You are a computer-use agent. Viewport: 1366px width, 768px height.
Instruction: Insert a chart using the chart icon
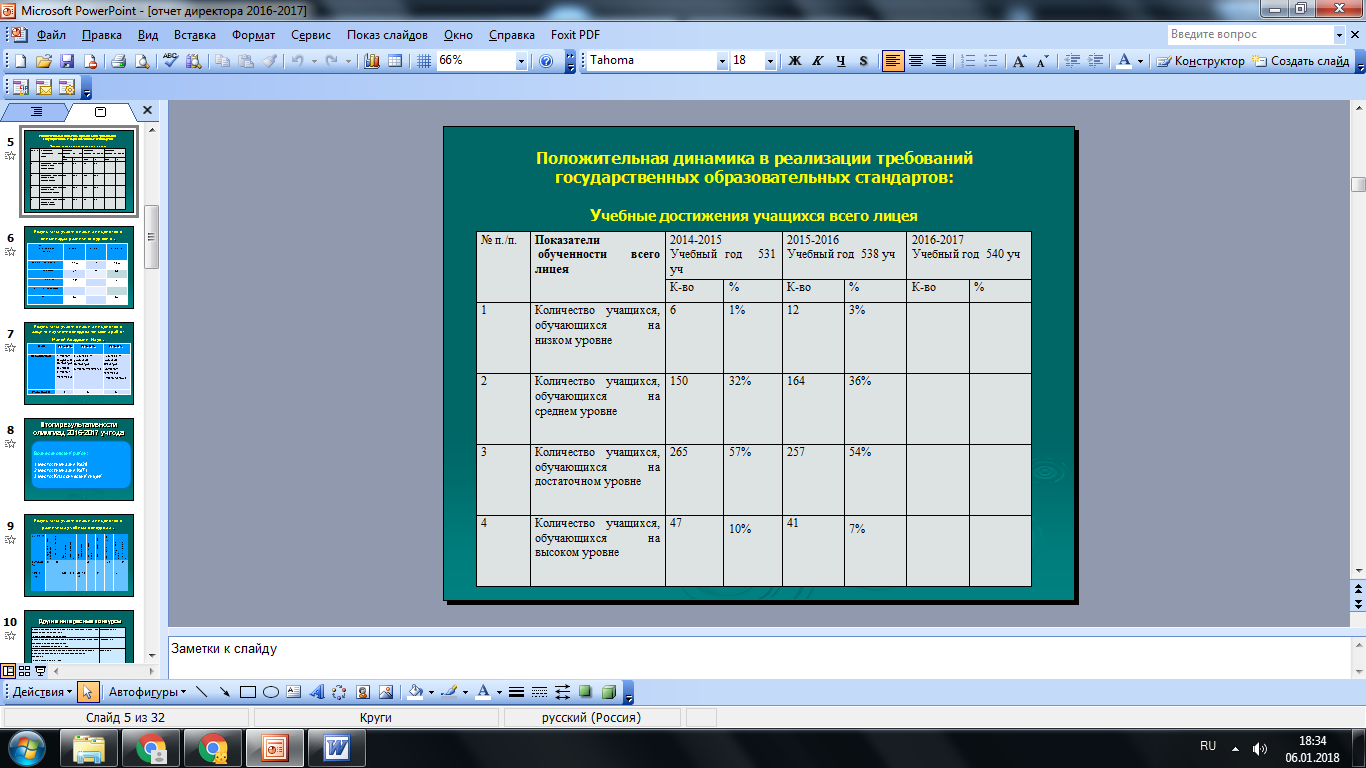(x=373, y=61)
